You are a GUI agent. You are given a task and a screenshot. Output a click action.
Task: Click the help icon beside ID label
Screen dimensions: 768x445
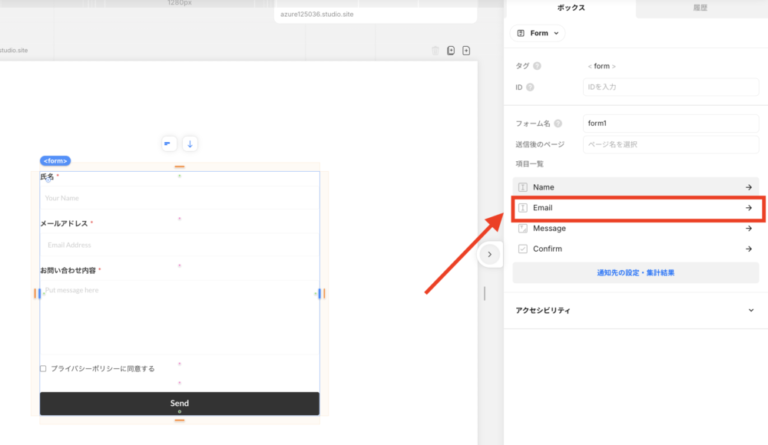click(x=532, y=88)
